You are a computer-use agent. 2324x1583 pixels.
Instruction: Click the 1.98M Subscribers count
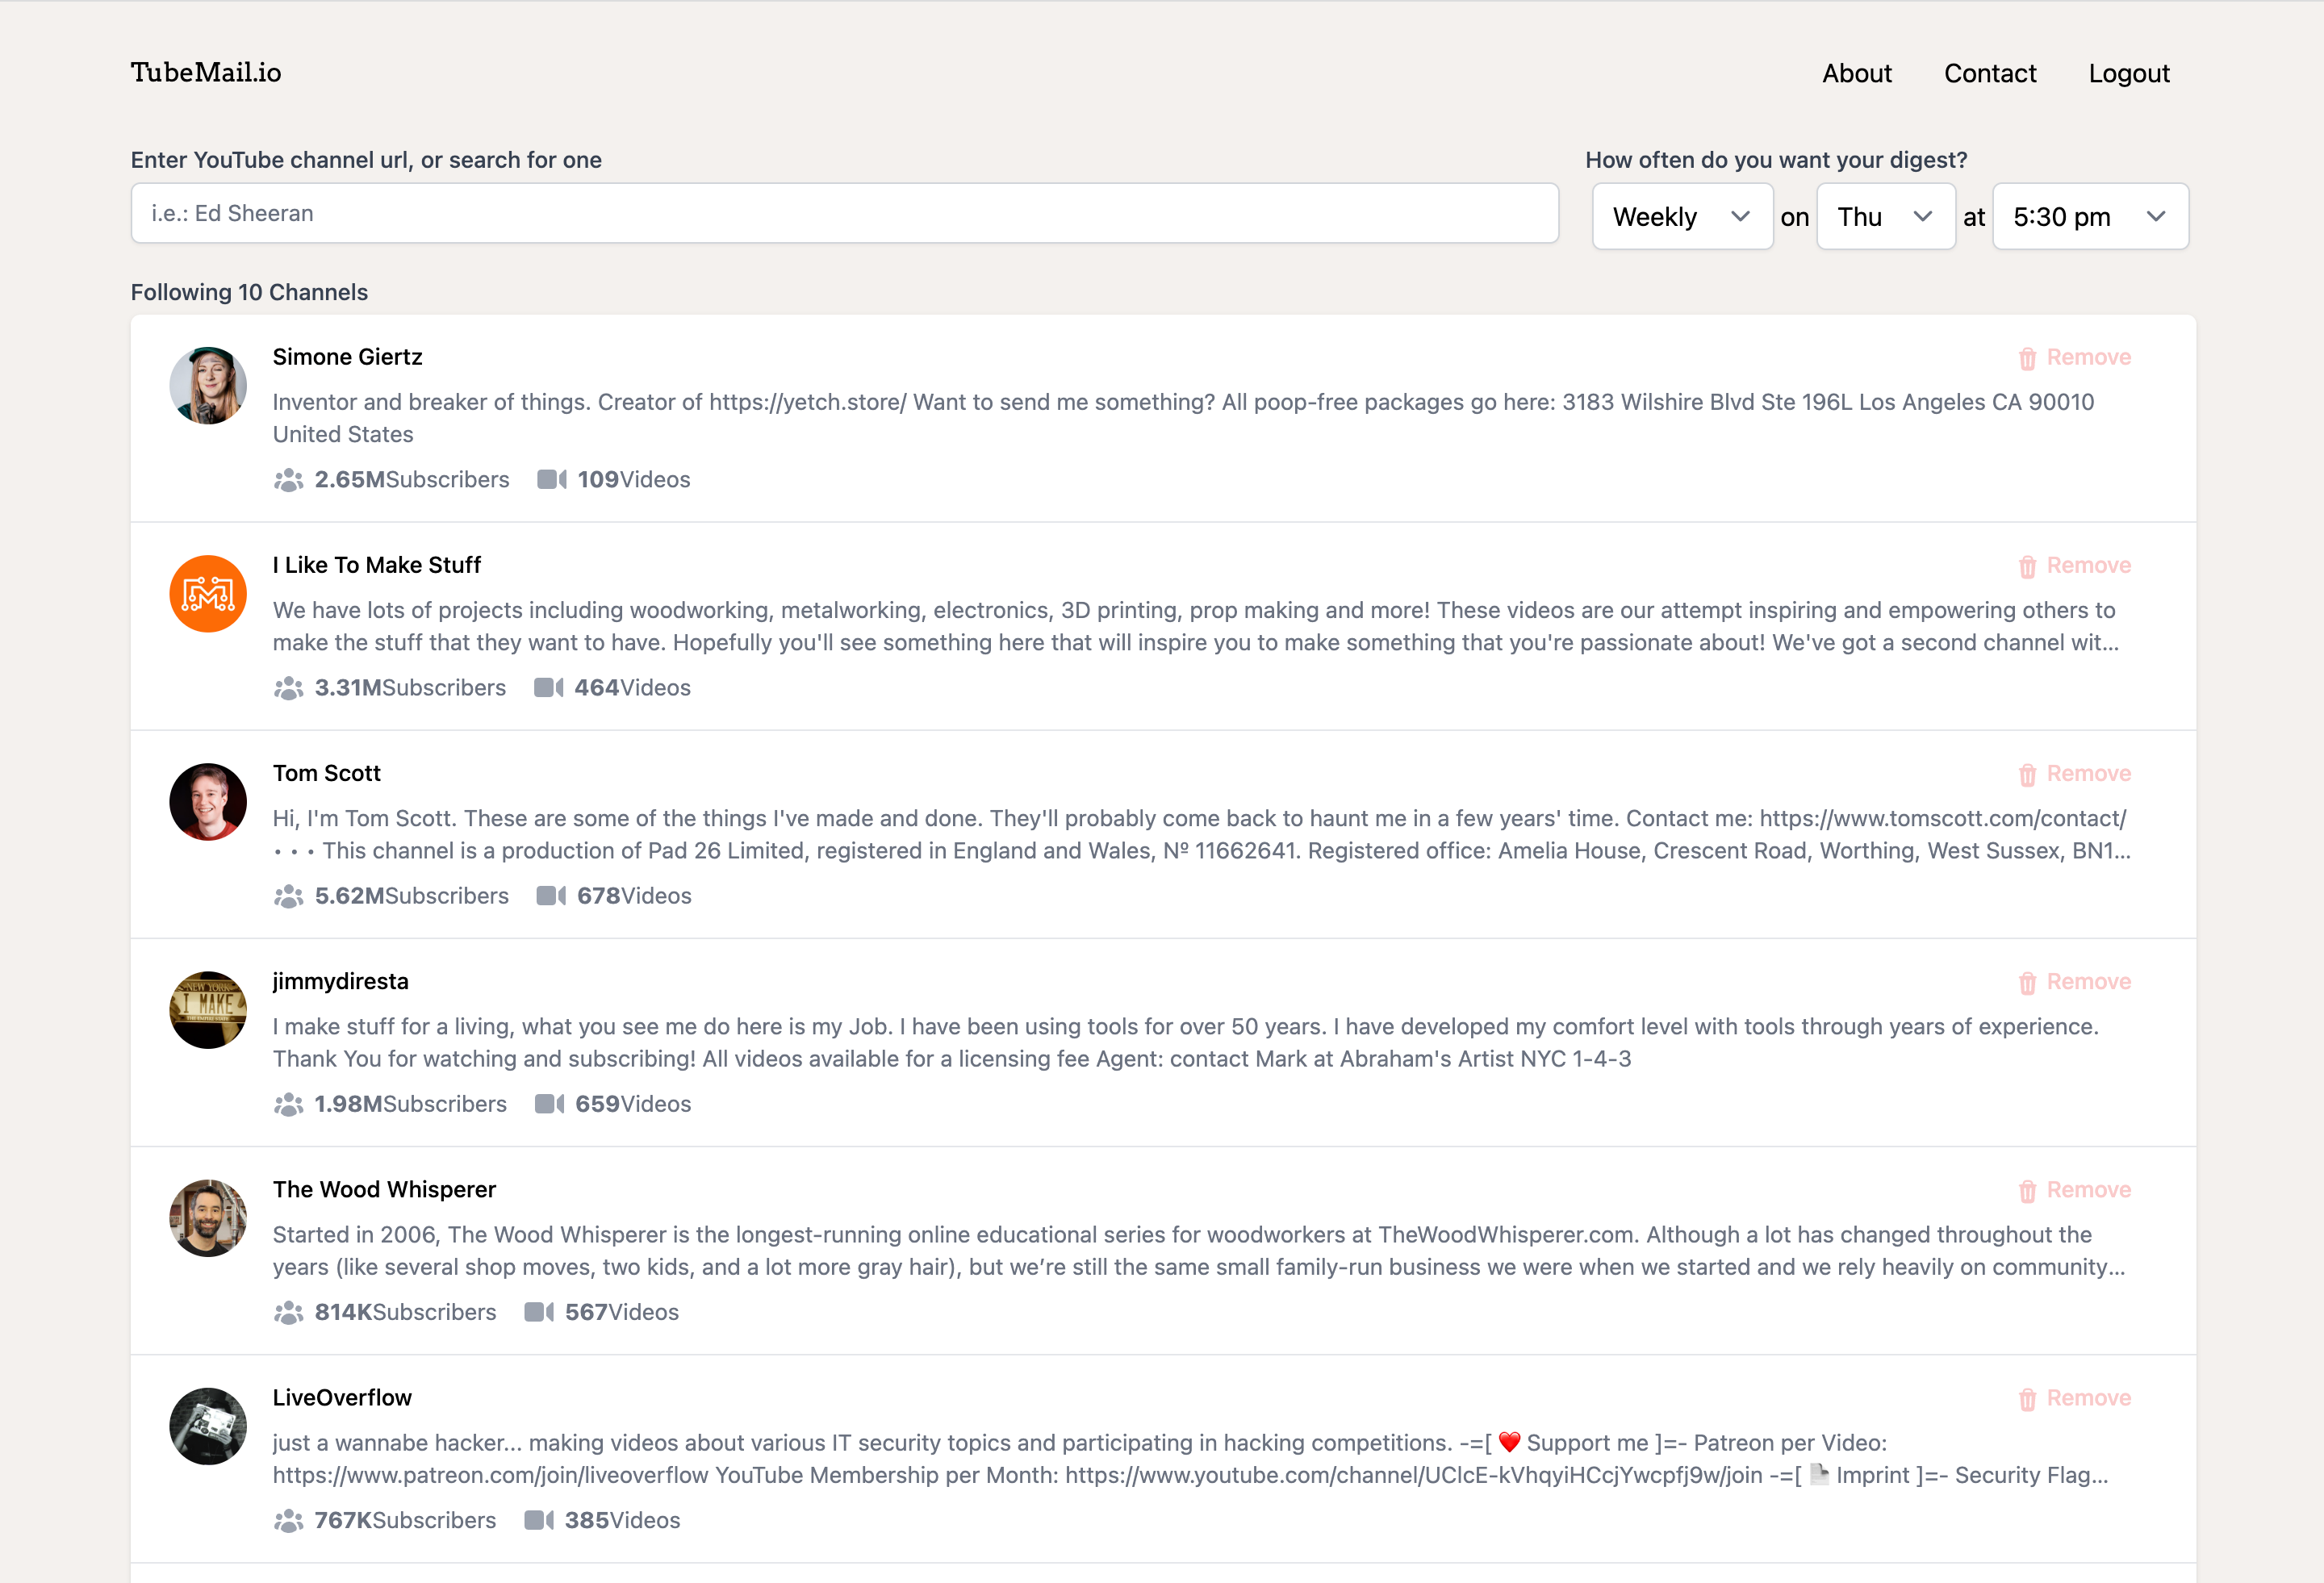tap(411, 1104)
